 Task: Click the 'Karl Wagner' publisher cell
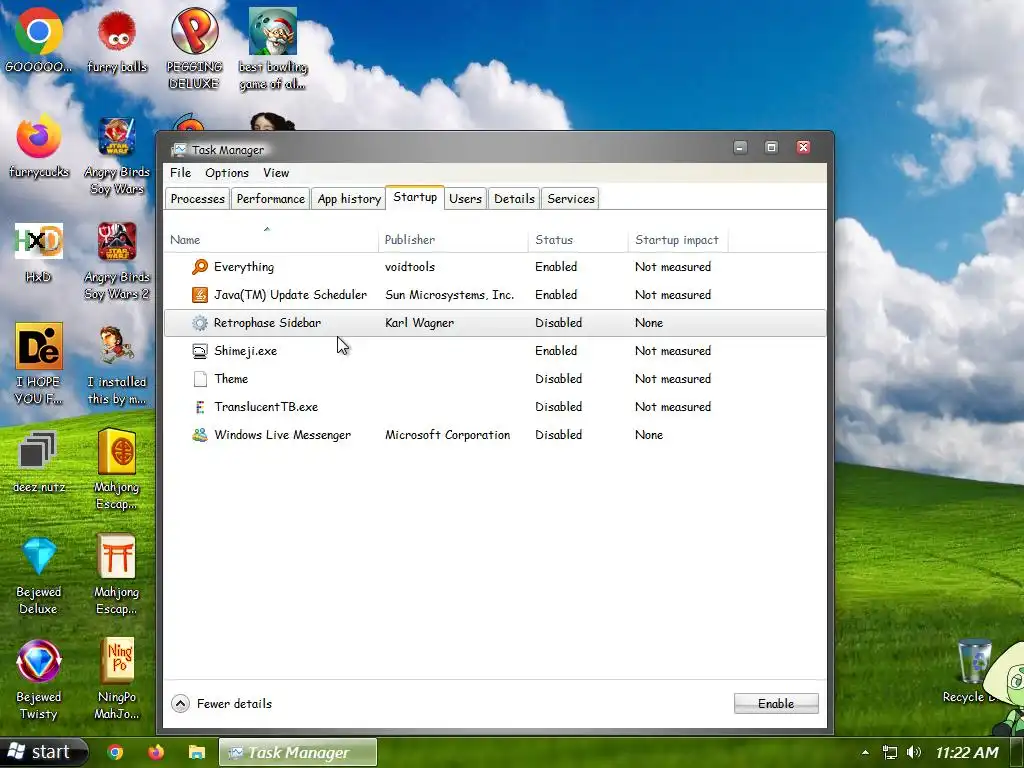(x=419, y=323)
